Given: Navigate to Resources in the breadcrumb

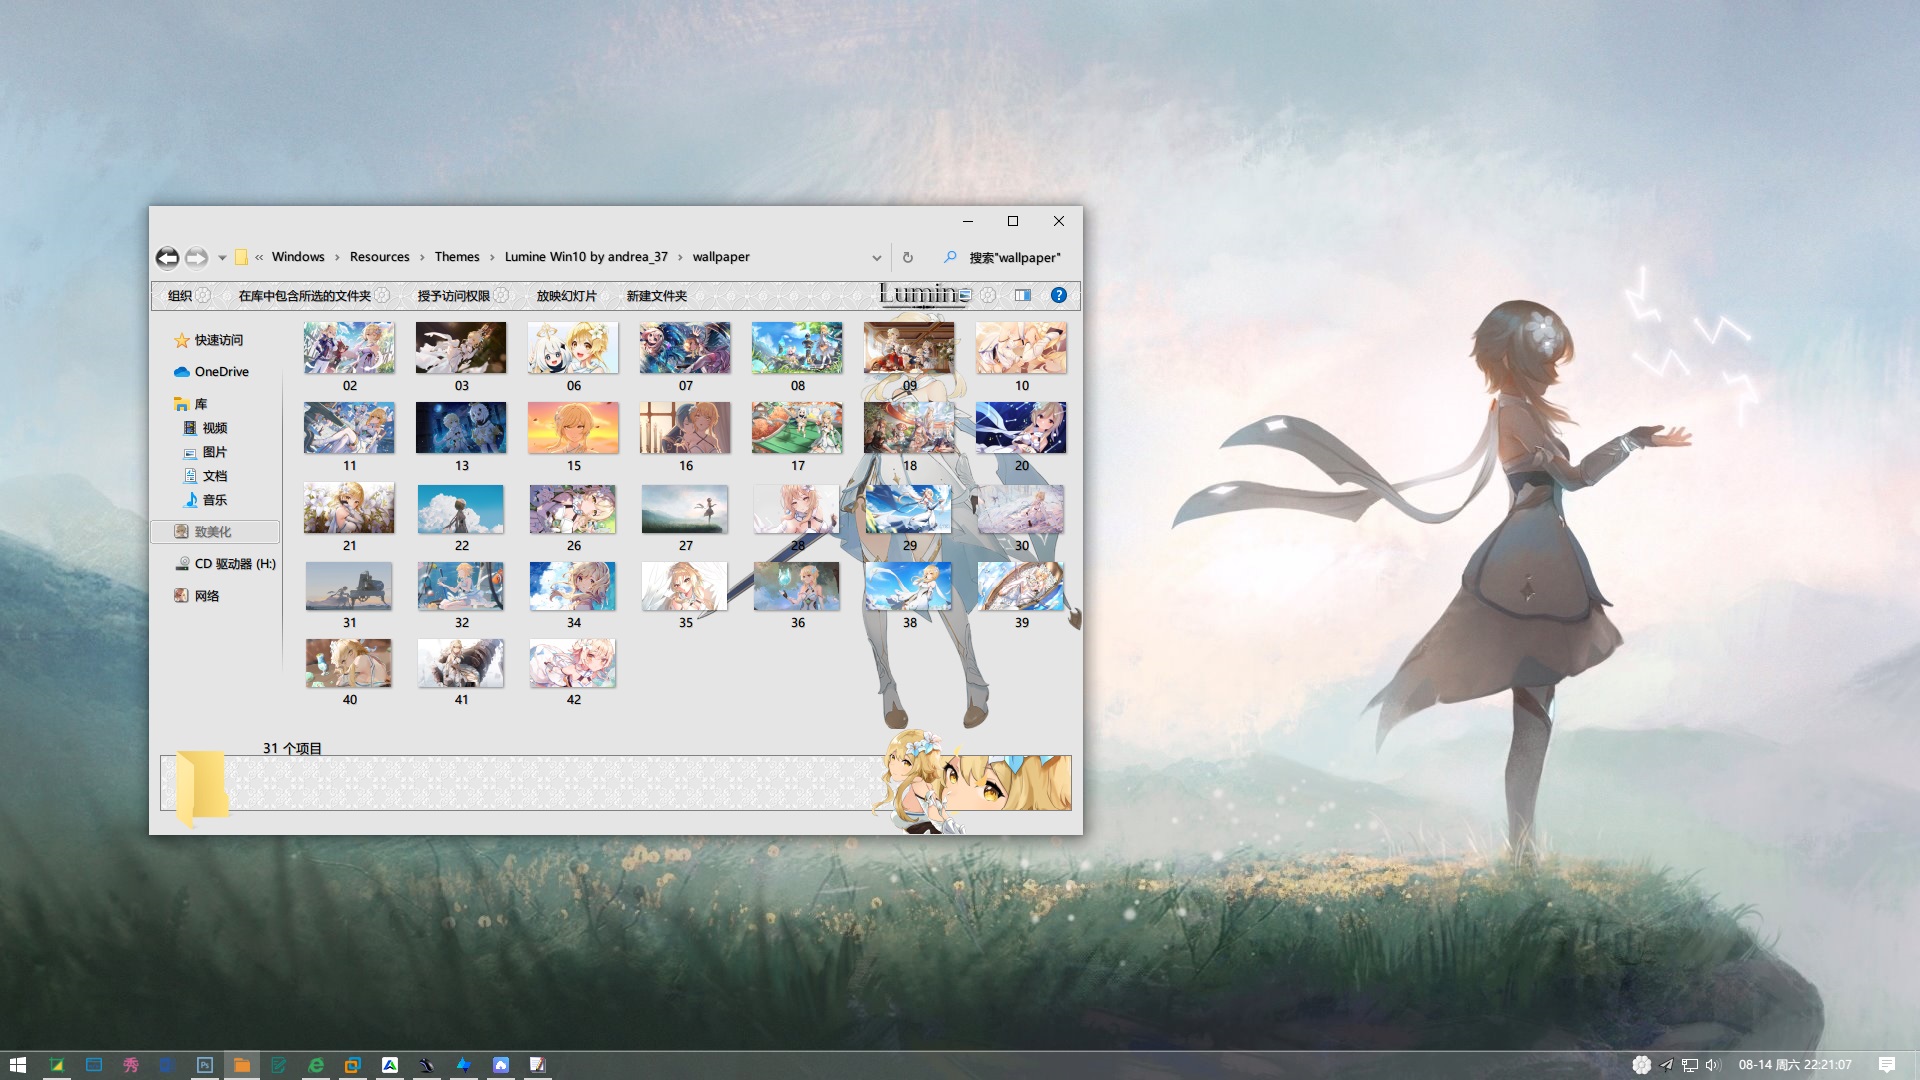Looking at the screenshot, I should [380, 257].
